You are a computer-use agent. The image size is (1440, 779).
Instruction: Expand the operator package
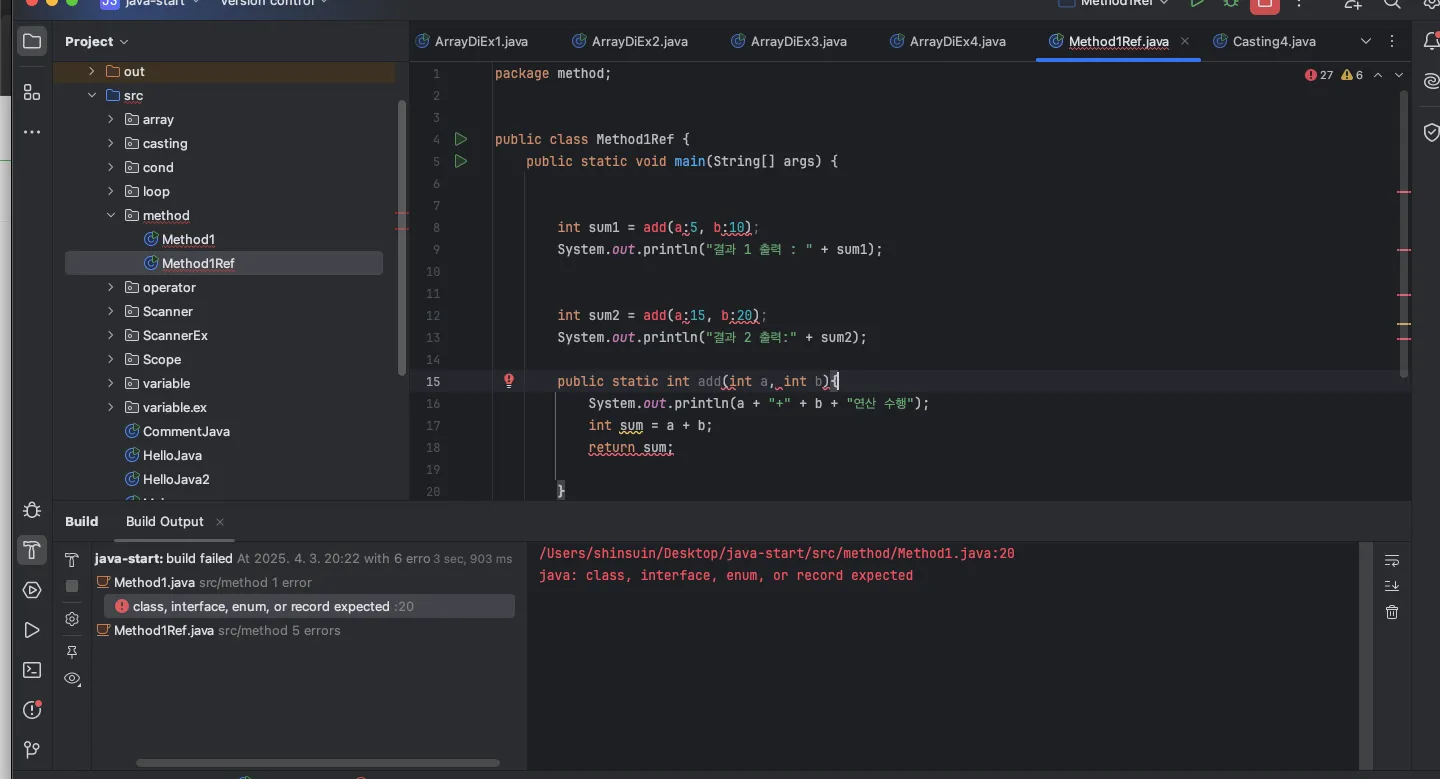point(111,287)
